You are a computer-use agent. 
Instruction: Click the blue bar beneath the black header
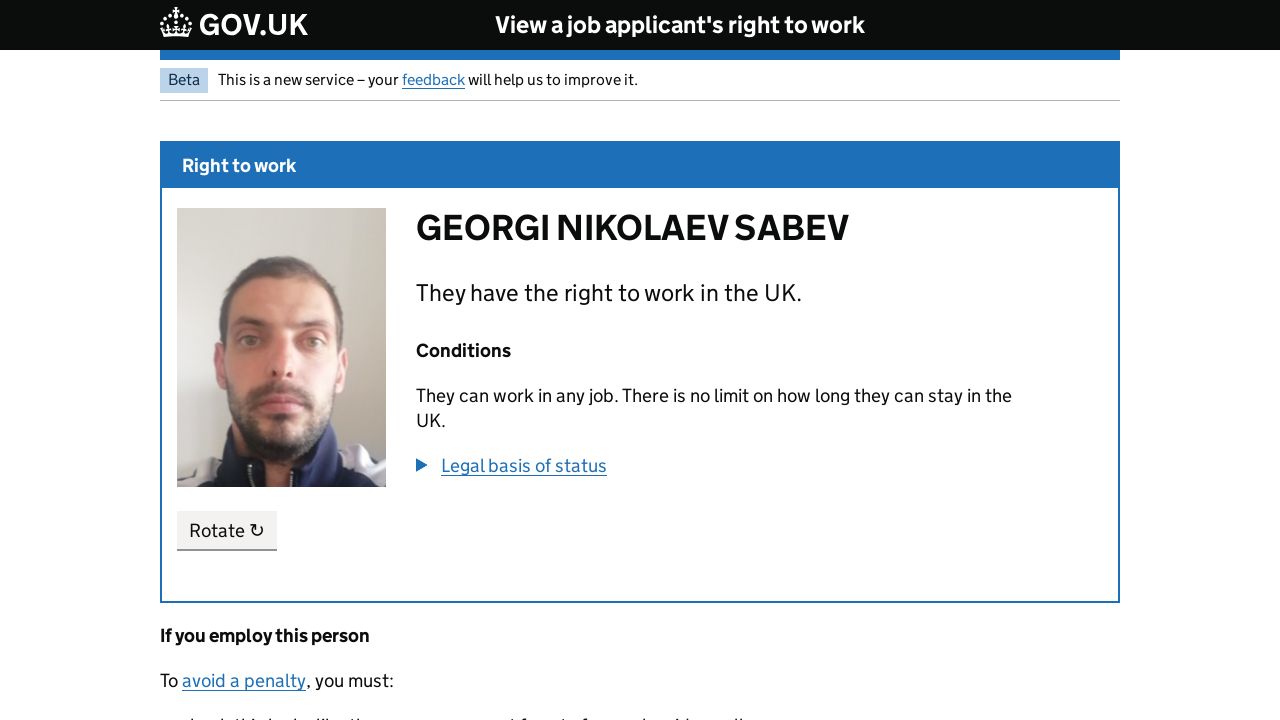(640, 55)
